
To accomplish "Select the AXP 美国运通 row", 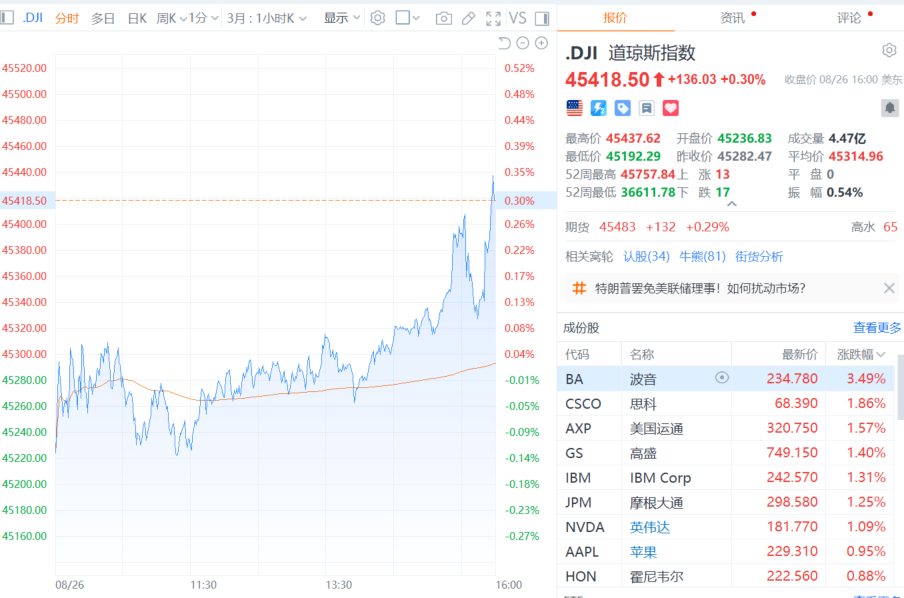I will [x=726, y=428].
